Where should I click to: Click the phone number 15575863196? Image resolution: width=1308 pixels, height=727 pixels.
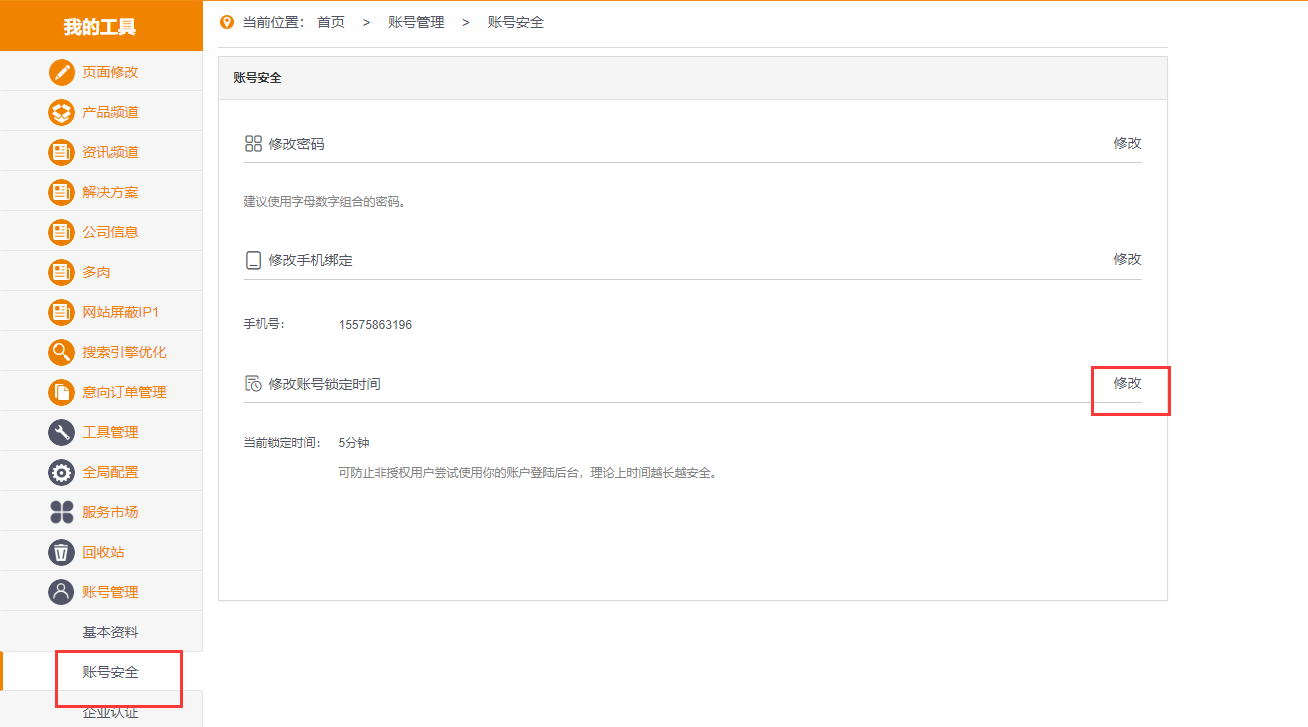pos(375,325)
